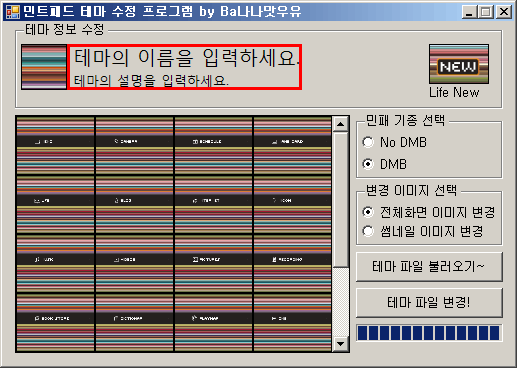Click the theme description field 테마의 설명을 입력하세요

pos(151,80)
